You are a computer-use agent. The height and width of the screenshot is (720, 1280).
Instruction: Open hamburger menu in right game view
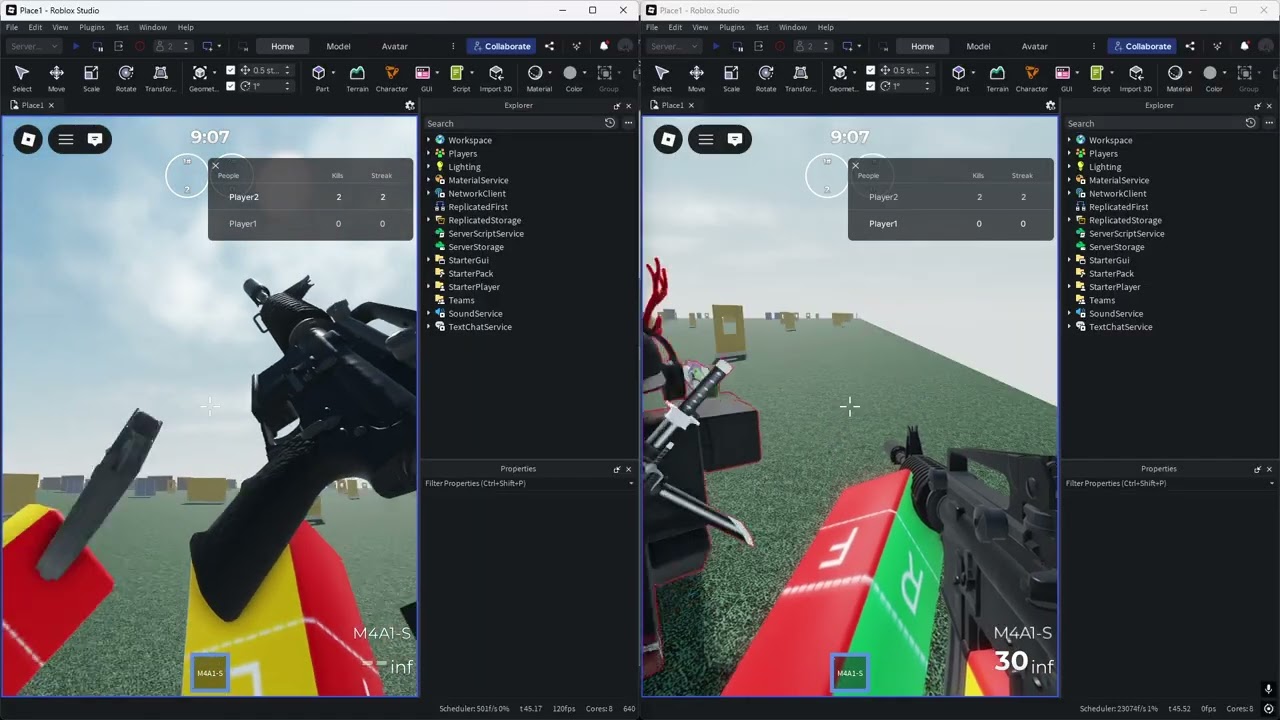pyautogui.click(x=706, y=140)
